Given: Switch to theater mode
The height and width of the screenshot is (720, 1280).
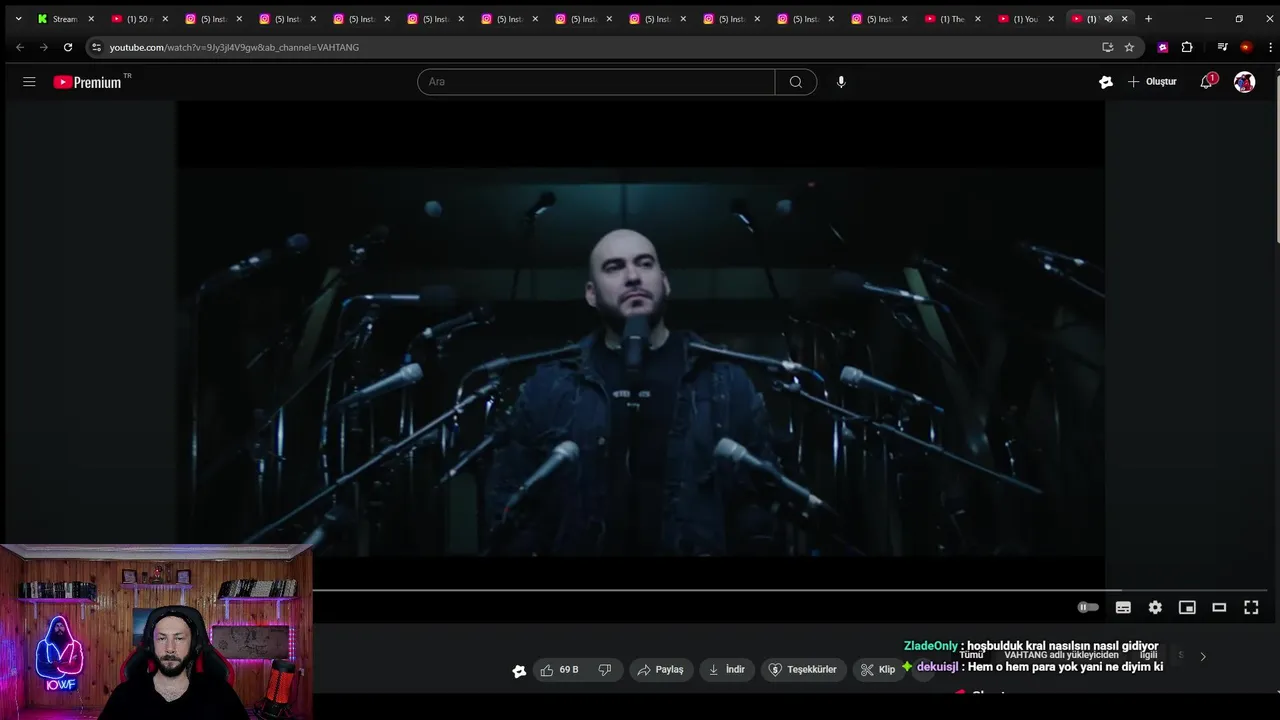Looking at the screenshot, I should [x=1219, y=607].
